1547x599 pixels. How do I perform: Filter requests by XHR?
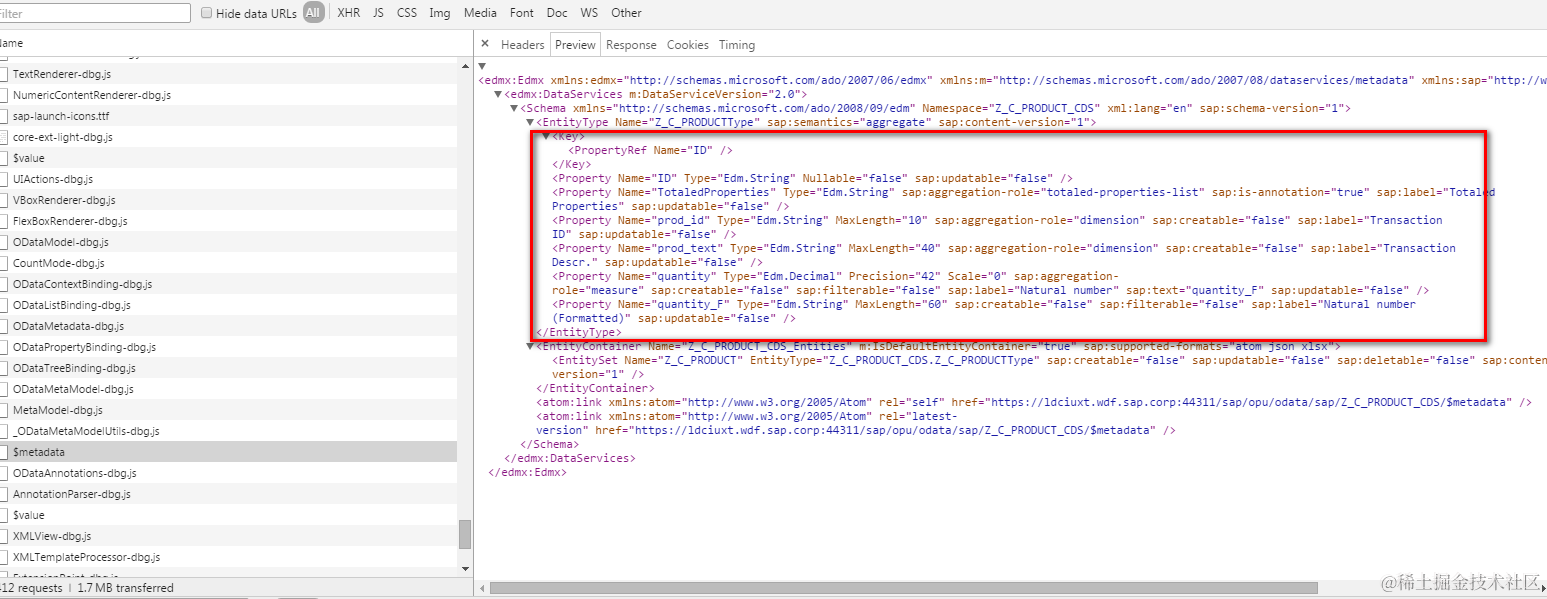click(349, 13)
